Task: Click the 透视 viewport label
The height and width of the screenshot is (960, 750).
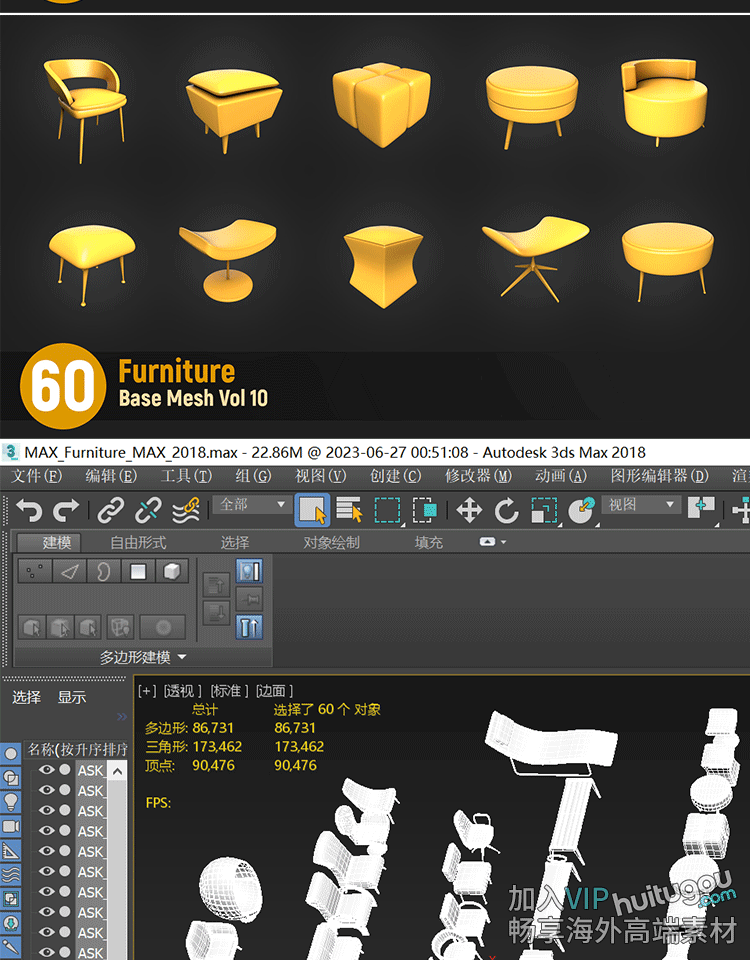Action: pos(184,690)
